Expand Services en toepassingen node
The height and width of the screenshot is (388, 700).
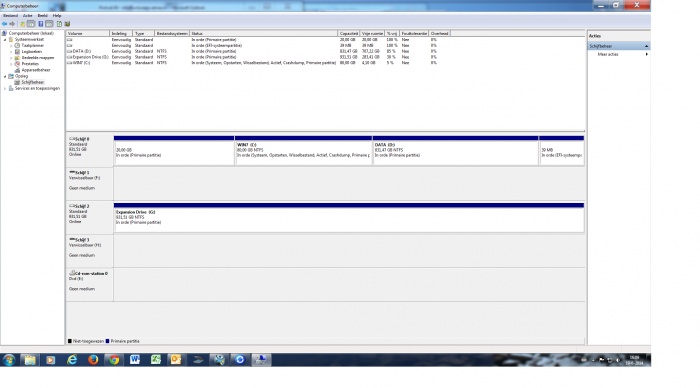click(x=5, y=88)
